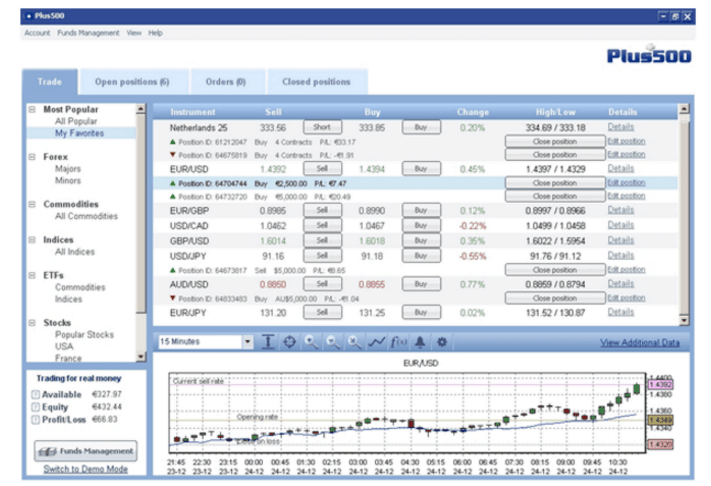Click the red arrow of position 64675819

[172, 155]
